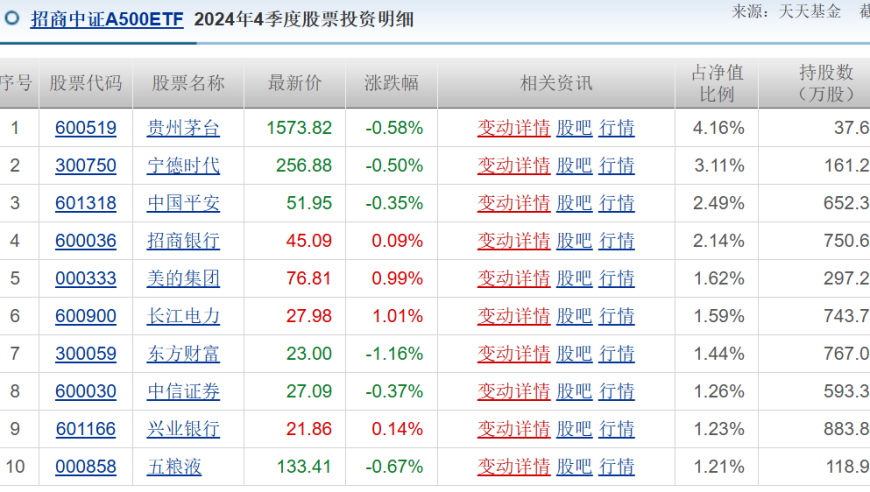Open 五粮液 stock name link
Screen dimensions: 870x492
(x=174, y=467)
